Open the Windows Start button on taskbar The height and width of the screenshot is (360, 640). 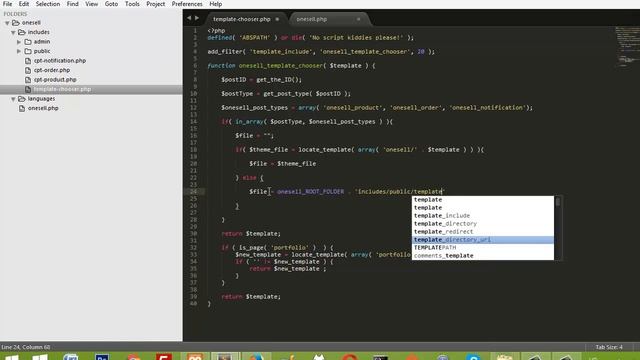click(x=11, y=357)
